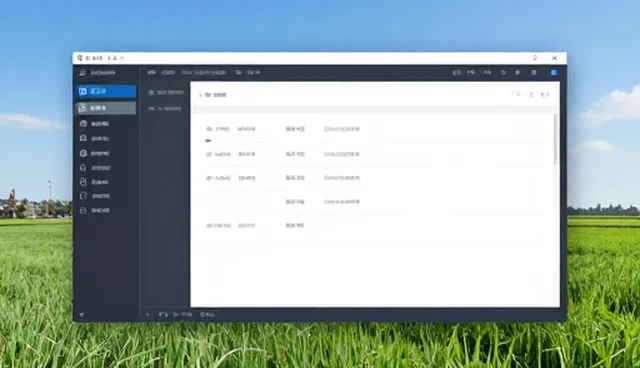Click the bright blue icon in the dark toolbar
Image resolution: width=640 pixels, height=368 pixels.
[x=553, y=73]
